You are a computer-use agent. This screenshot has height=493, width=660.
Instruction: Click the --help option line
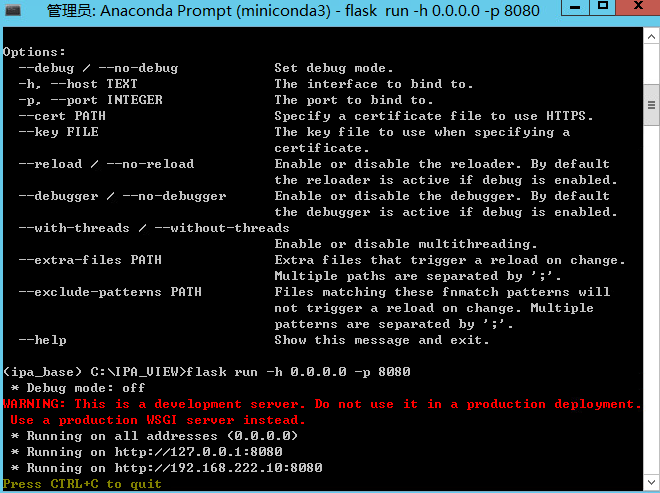click(43, 340)
